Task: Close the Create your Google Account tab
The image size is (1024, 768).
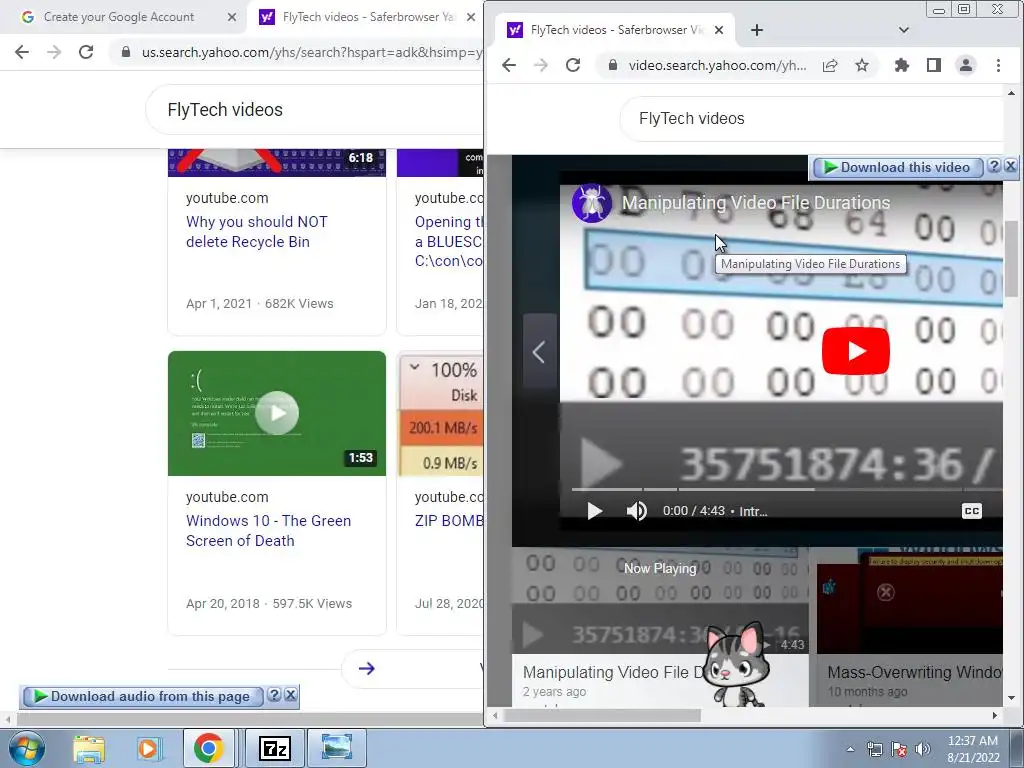Action: [232, 17]
